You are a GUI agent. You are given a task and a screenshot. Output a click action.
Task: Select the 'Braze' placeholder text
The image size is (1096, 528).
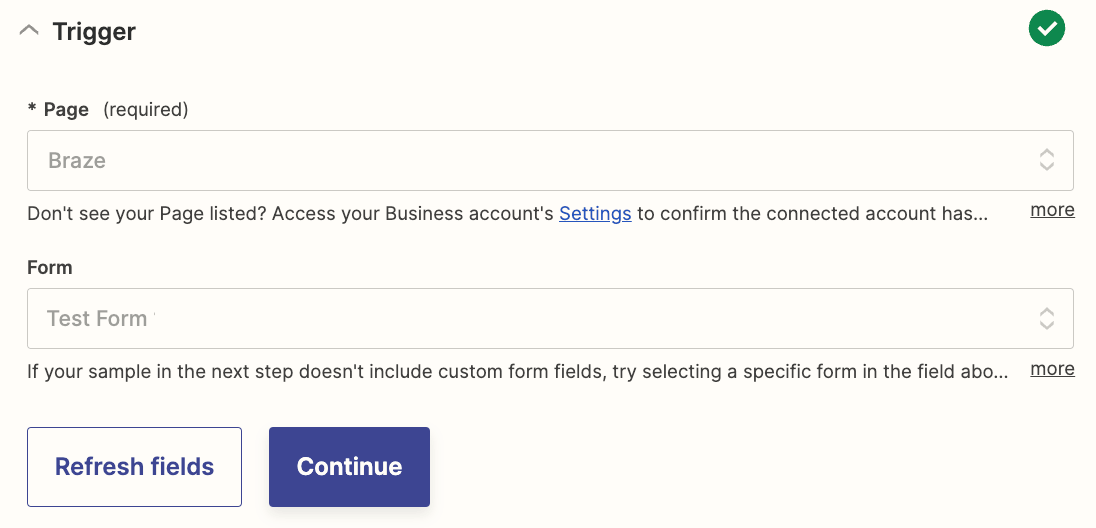77,160
